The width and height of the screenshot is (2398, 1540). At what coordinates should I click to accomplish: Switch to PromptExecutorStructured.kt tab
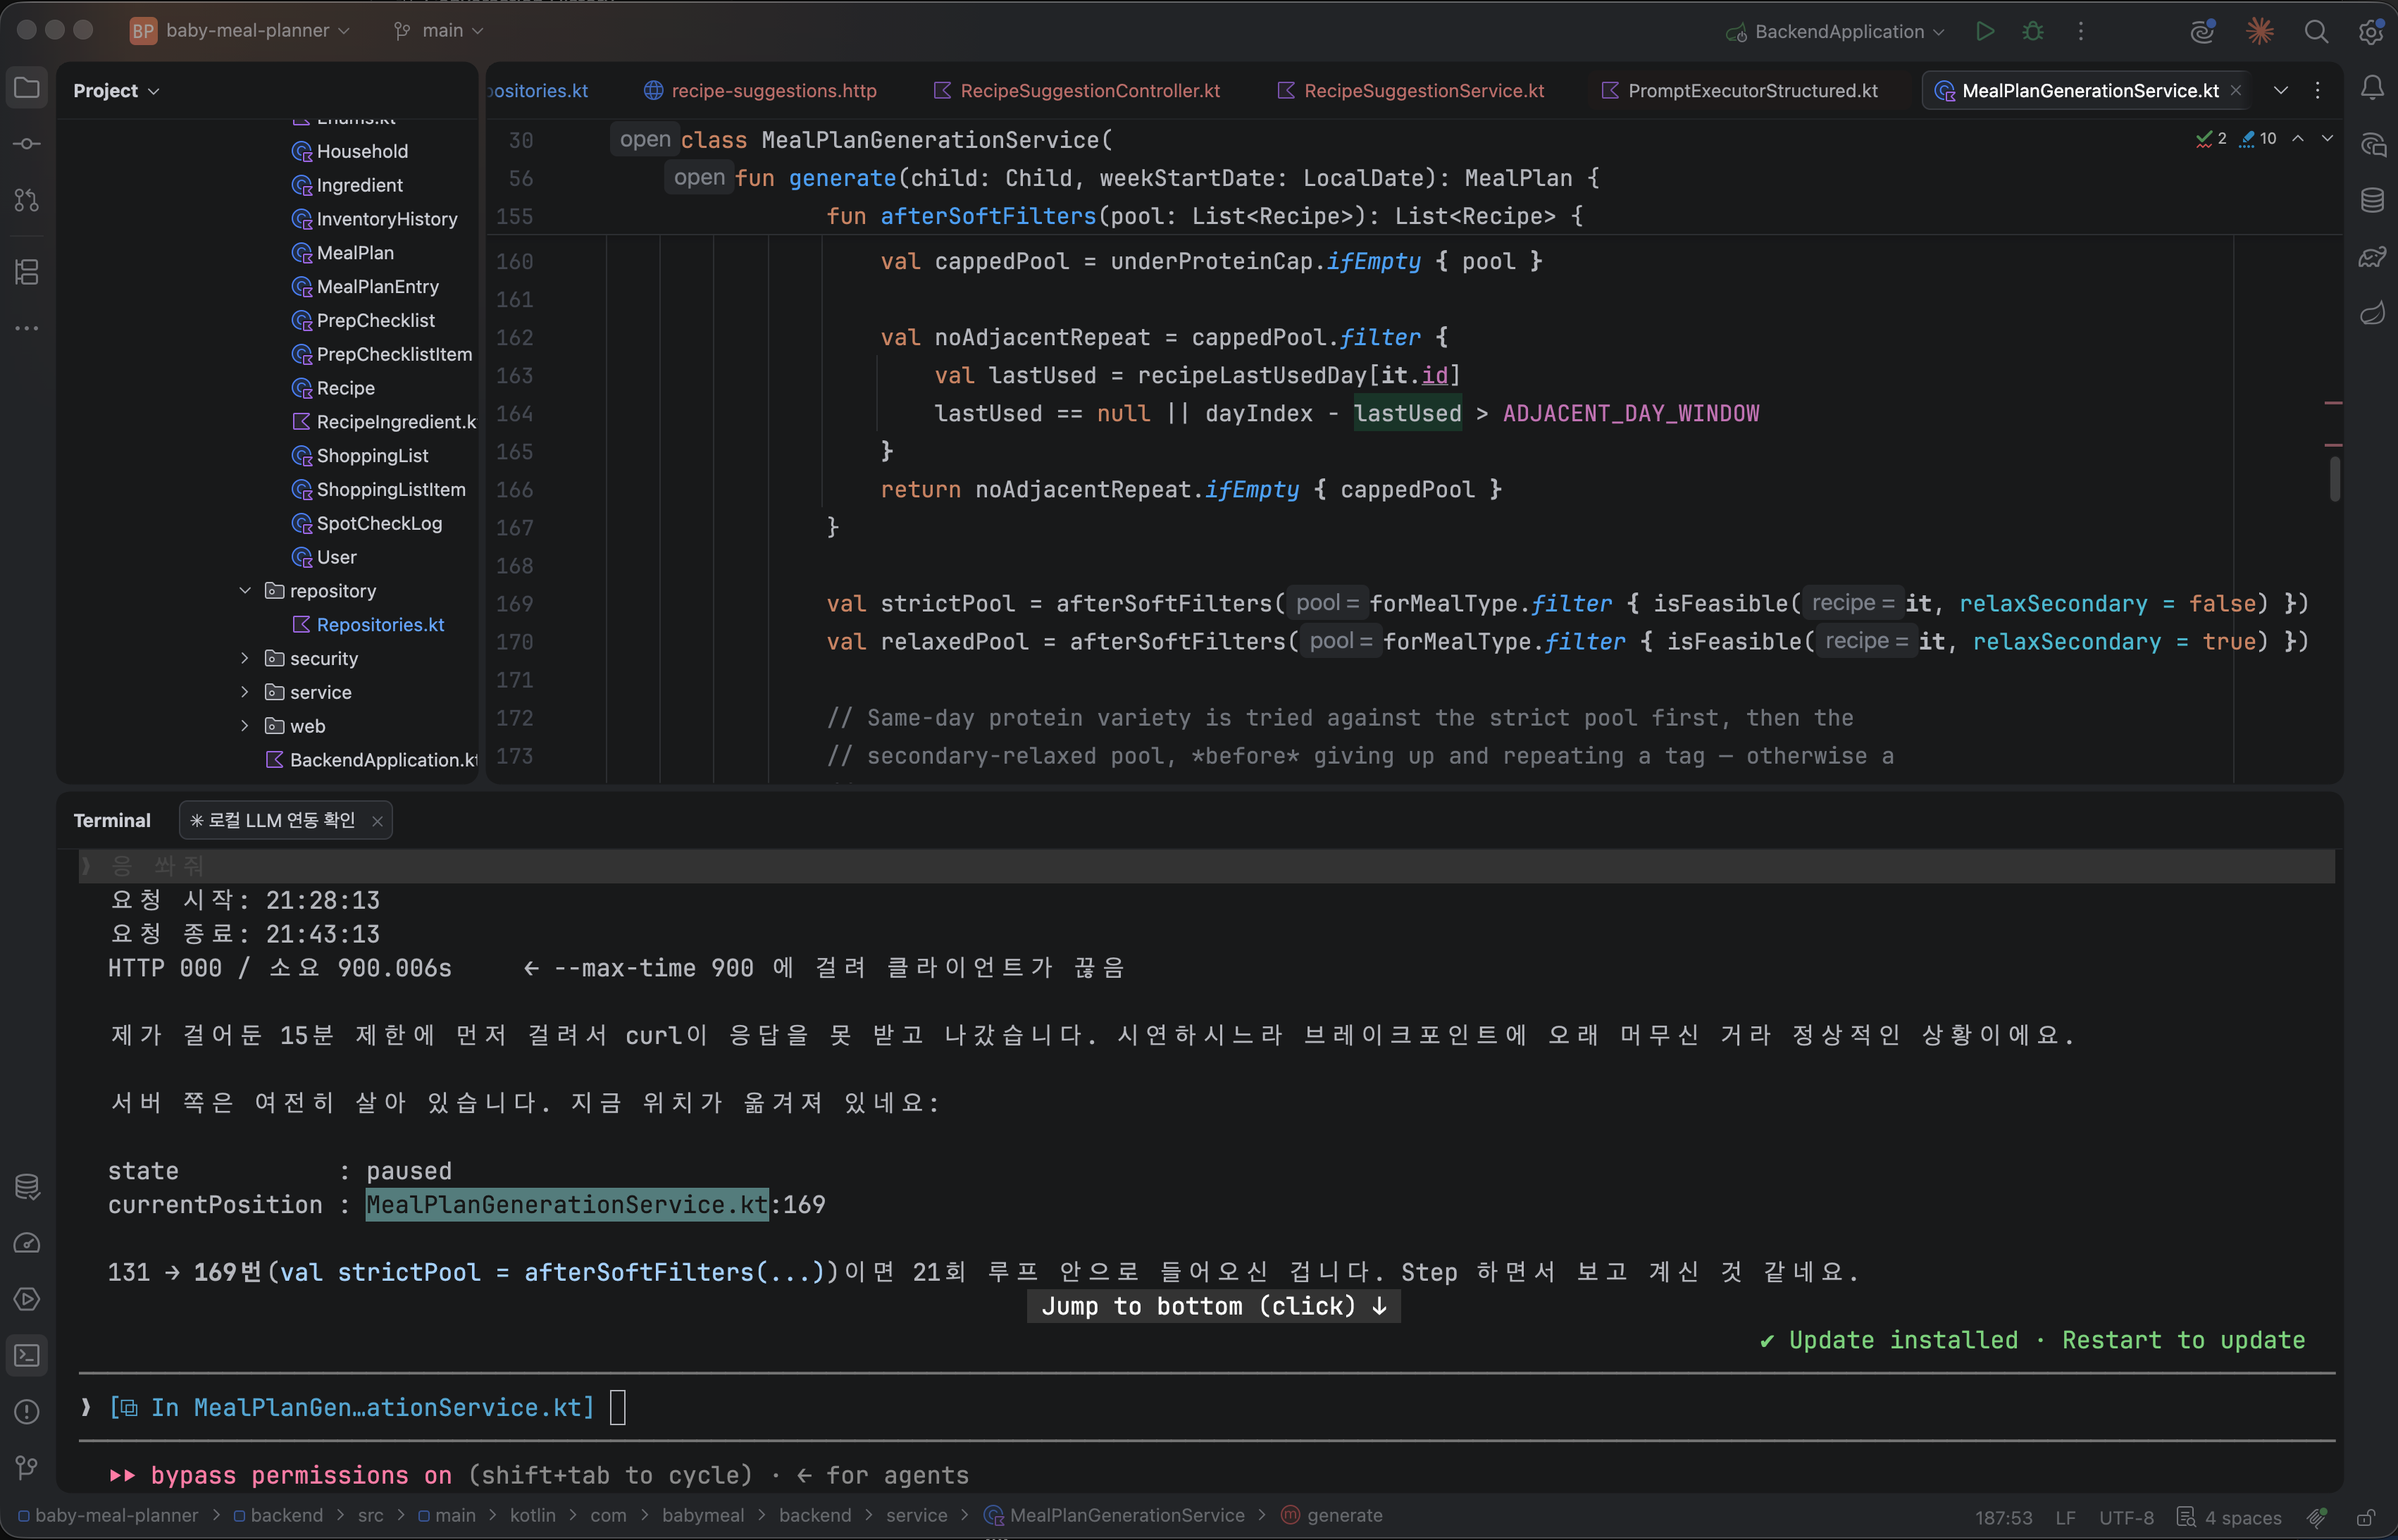tap(1739, 90)
